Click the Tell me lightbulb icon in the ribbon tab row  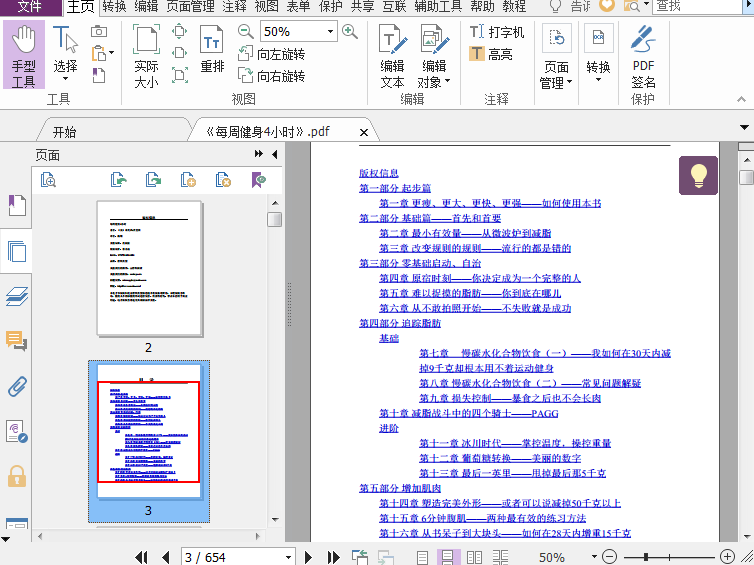(555, 6)
